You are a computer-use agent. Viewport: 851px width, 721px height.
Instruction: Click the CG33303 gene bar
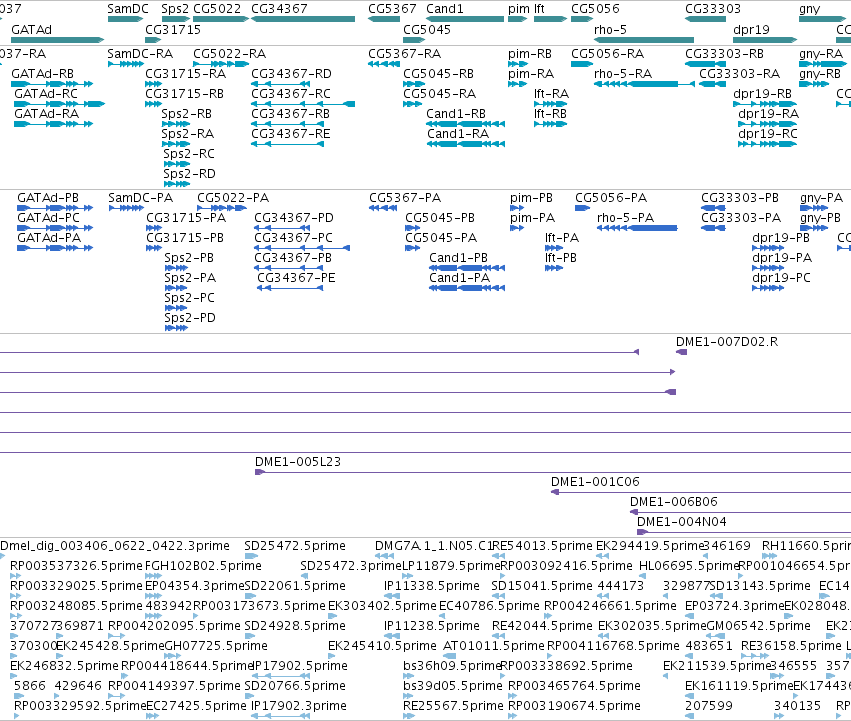coord(706,19)
